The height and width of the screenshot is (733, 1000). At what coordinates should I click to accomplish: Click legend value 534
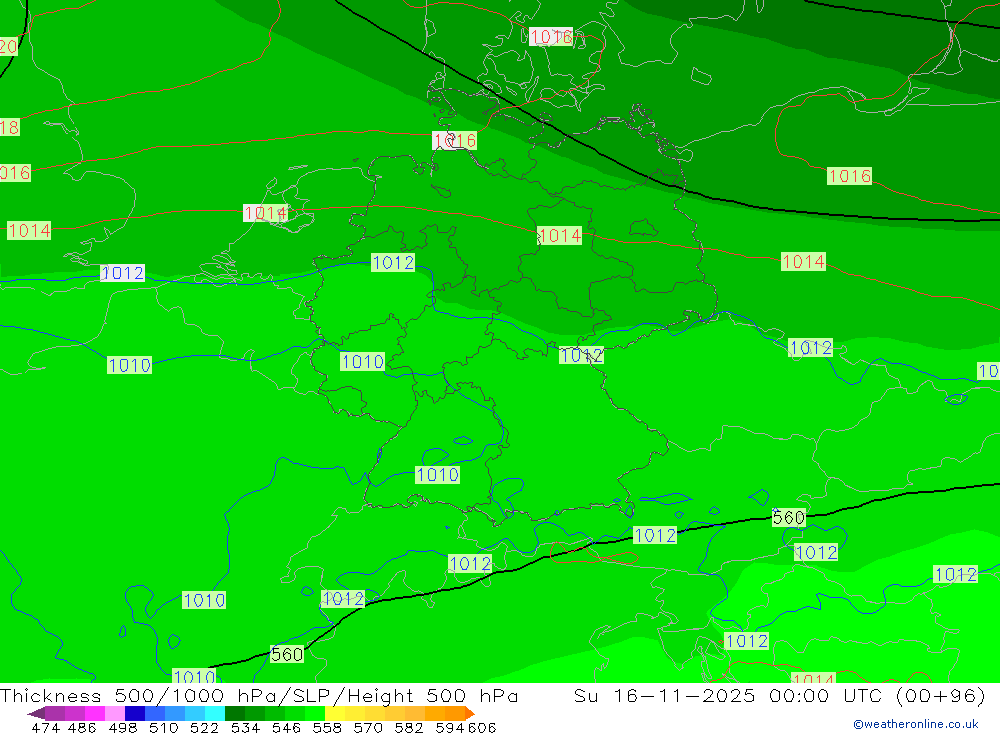click(x=245, y=727)
